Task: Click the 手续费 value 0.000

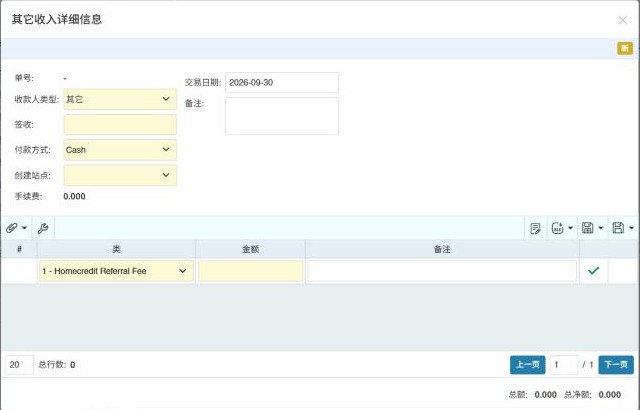Action: pyautogui.click(x=74, y=196)
